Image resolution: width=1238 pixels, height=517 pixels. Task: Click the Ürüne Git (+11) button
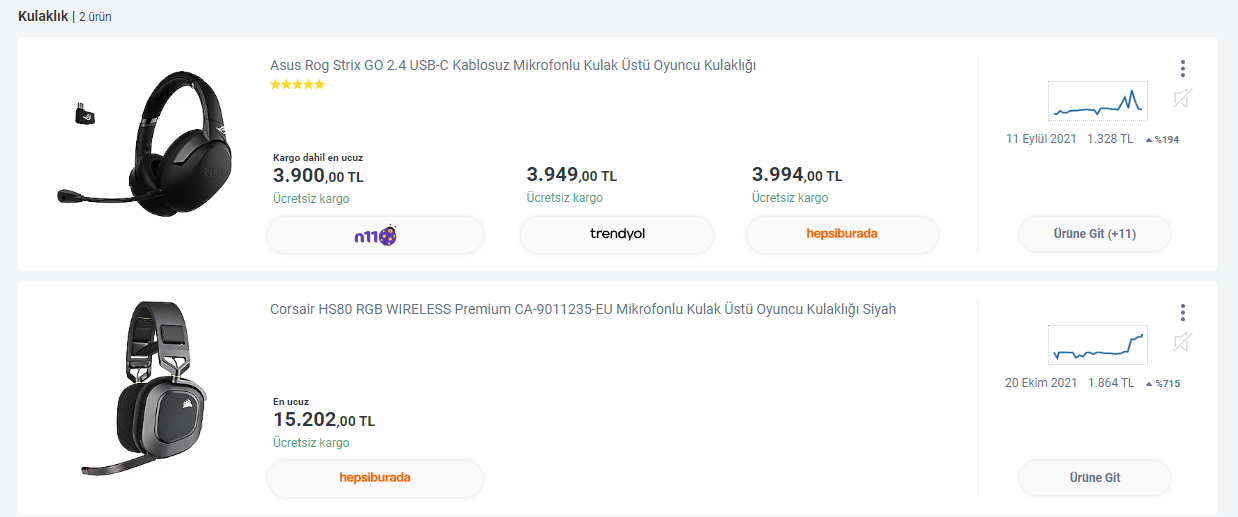pyautogui.click(x=1094, y=234)
